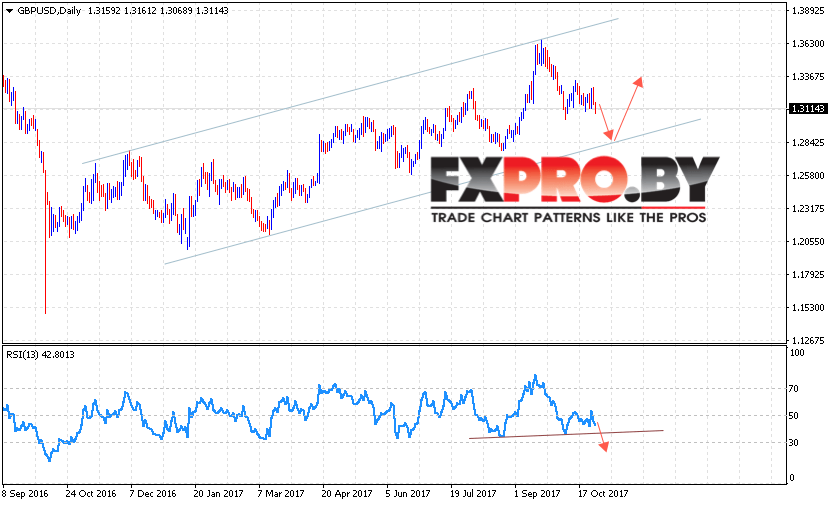The height and width of the screenshot is (505, 829).
Task: Click price axis value 1.25800
Action: coord(808,176)
